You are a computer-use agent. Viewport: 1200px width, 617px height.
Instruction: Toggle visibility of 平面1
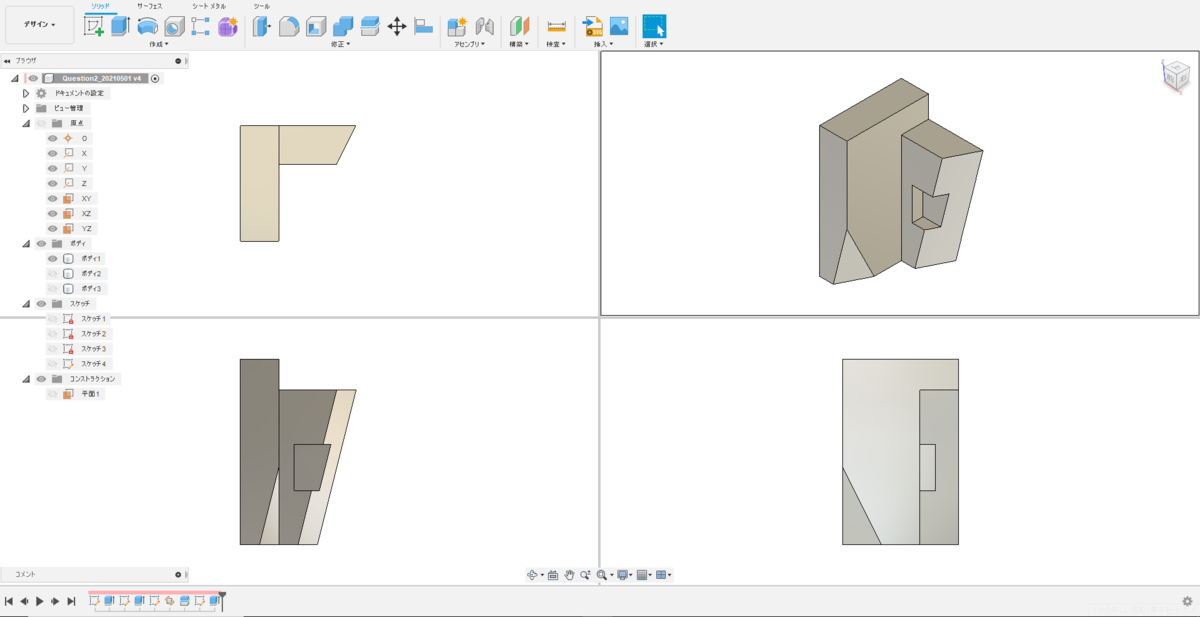pos(53,394)
